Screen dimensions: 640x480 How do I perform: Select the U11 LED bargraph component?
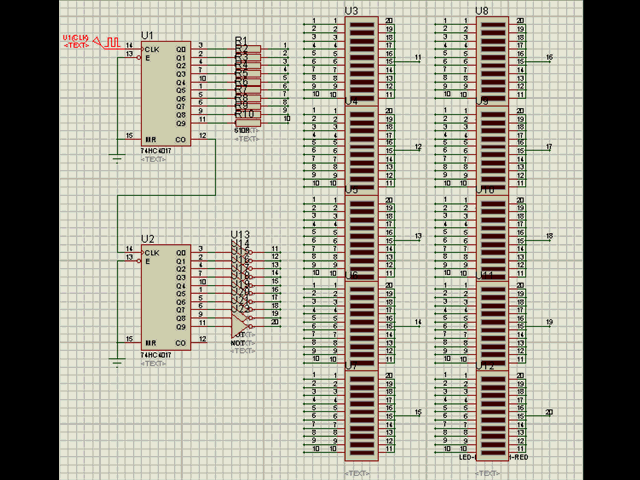[493, 324]
